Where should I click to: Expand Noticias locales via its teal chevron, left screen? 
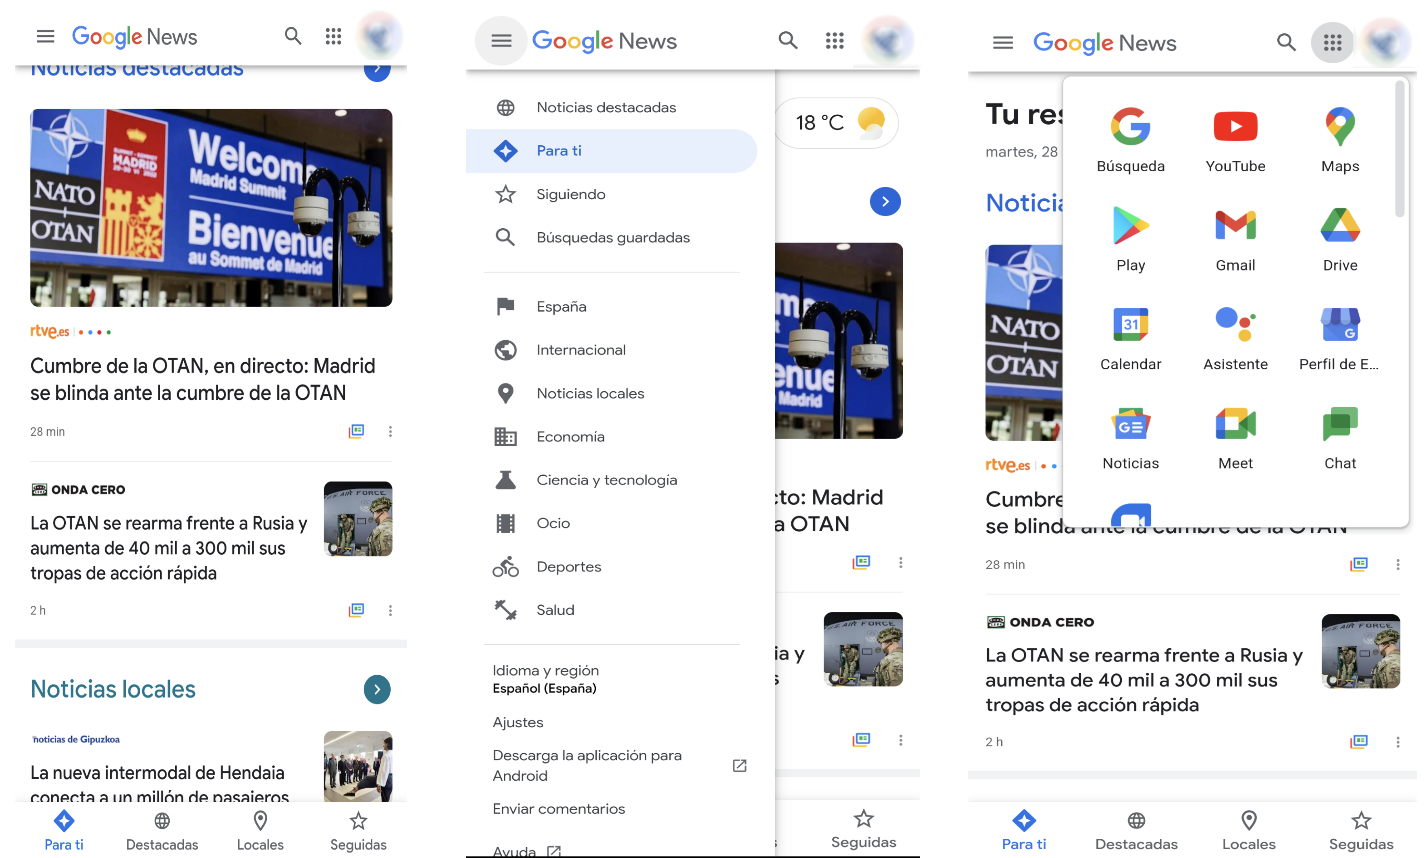(x=377, y=689)
